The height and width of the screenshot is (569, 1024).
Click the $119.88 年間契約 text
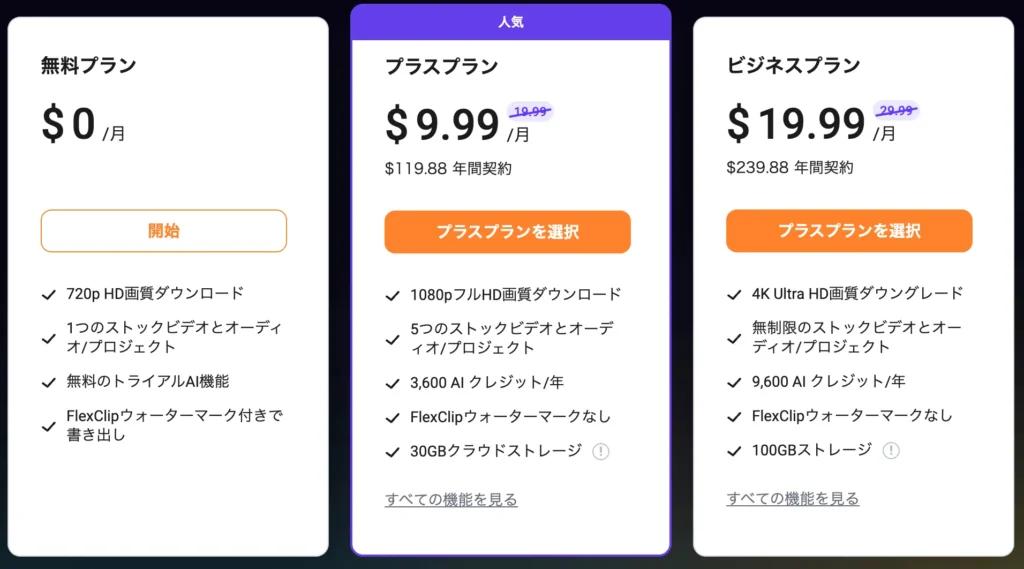[448, 168]
